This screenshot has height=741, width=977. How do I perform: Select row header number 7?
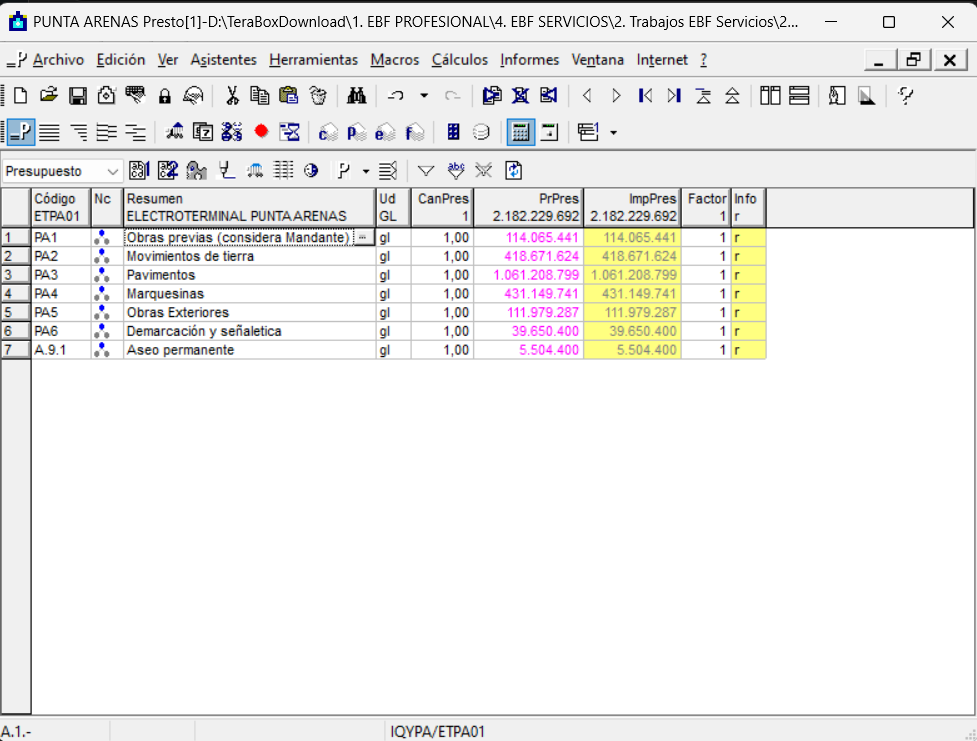pyautogui.click(x=16, y=350)
